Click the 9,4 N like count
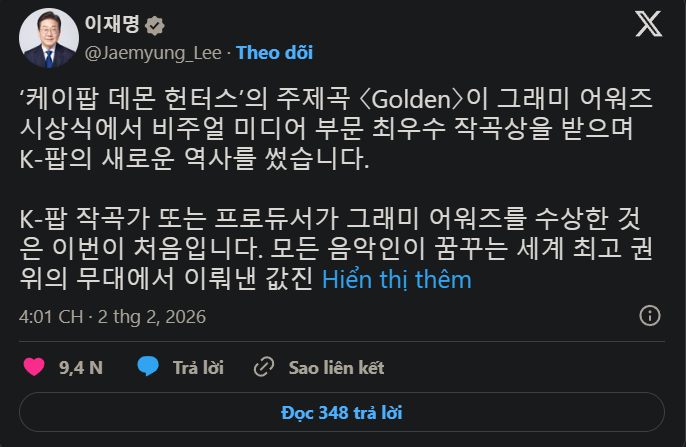Image resolution: width=686 pixels, height=447 pixels. tap(81, 367)
